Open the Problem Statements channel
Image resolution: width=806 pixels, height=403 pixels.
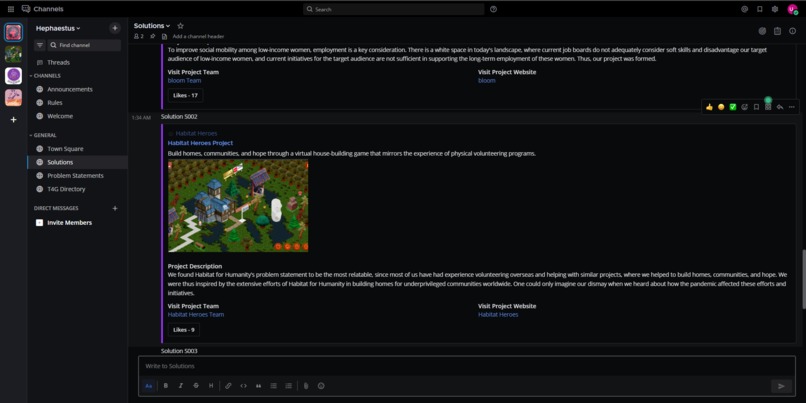(77, 175)
